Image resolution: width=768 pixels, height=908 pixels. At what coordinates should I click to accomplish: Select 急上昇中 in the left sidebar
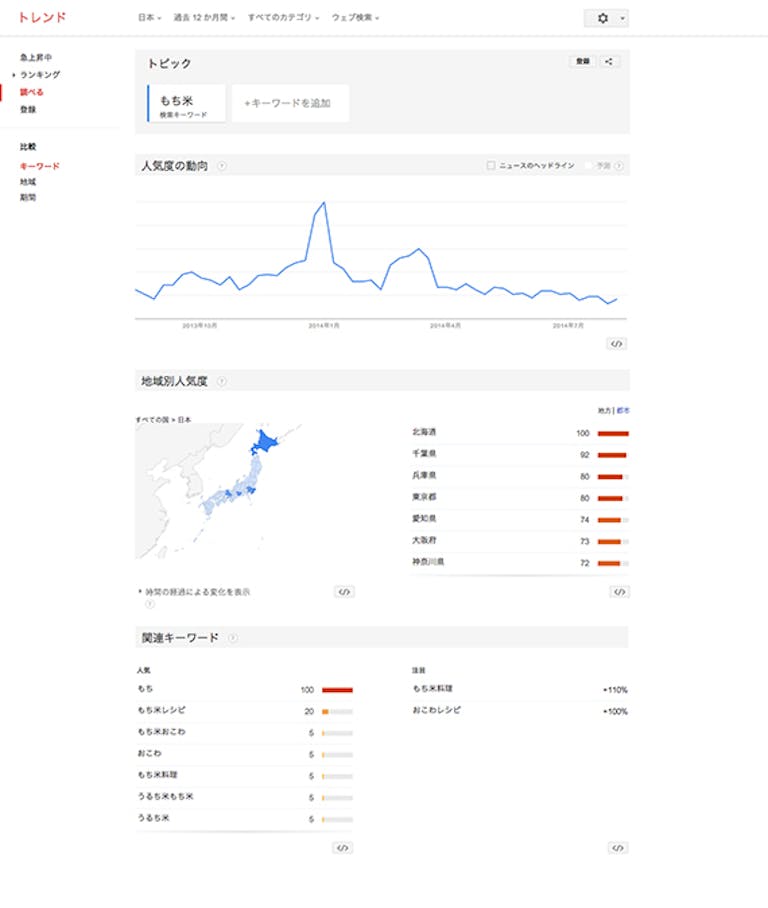point(36,57)
